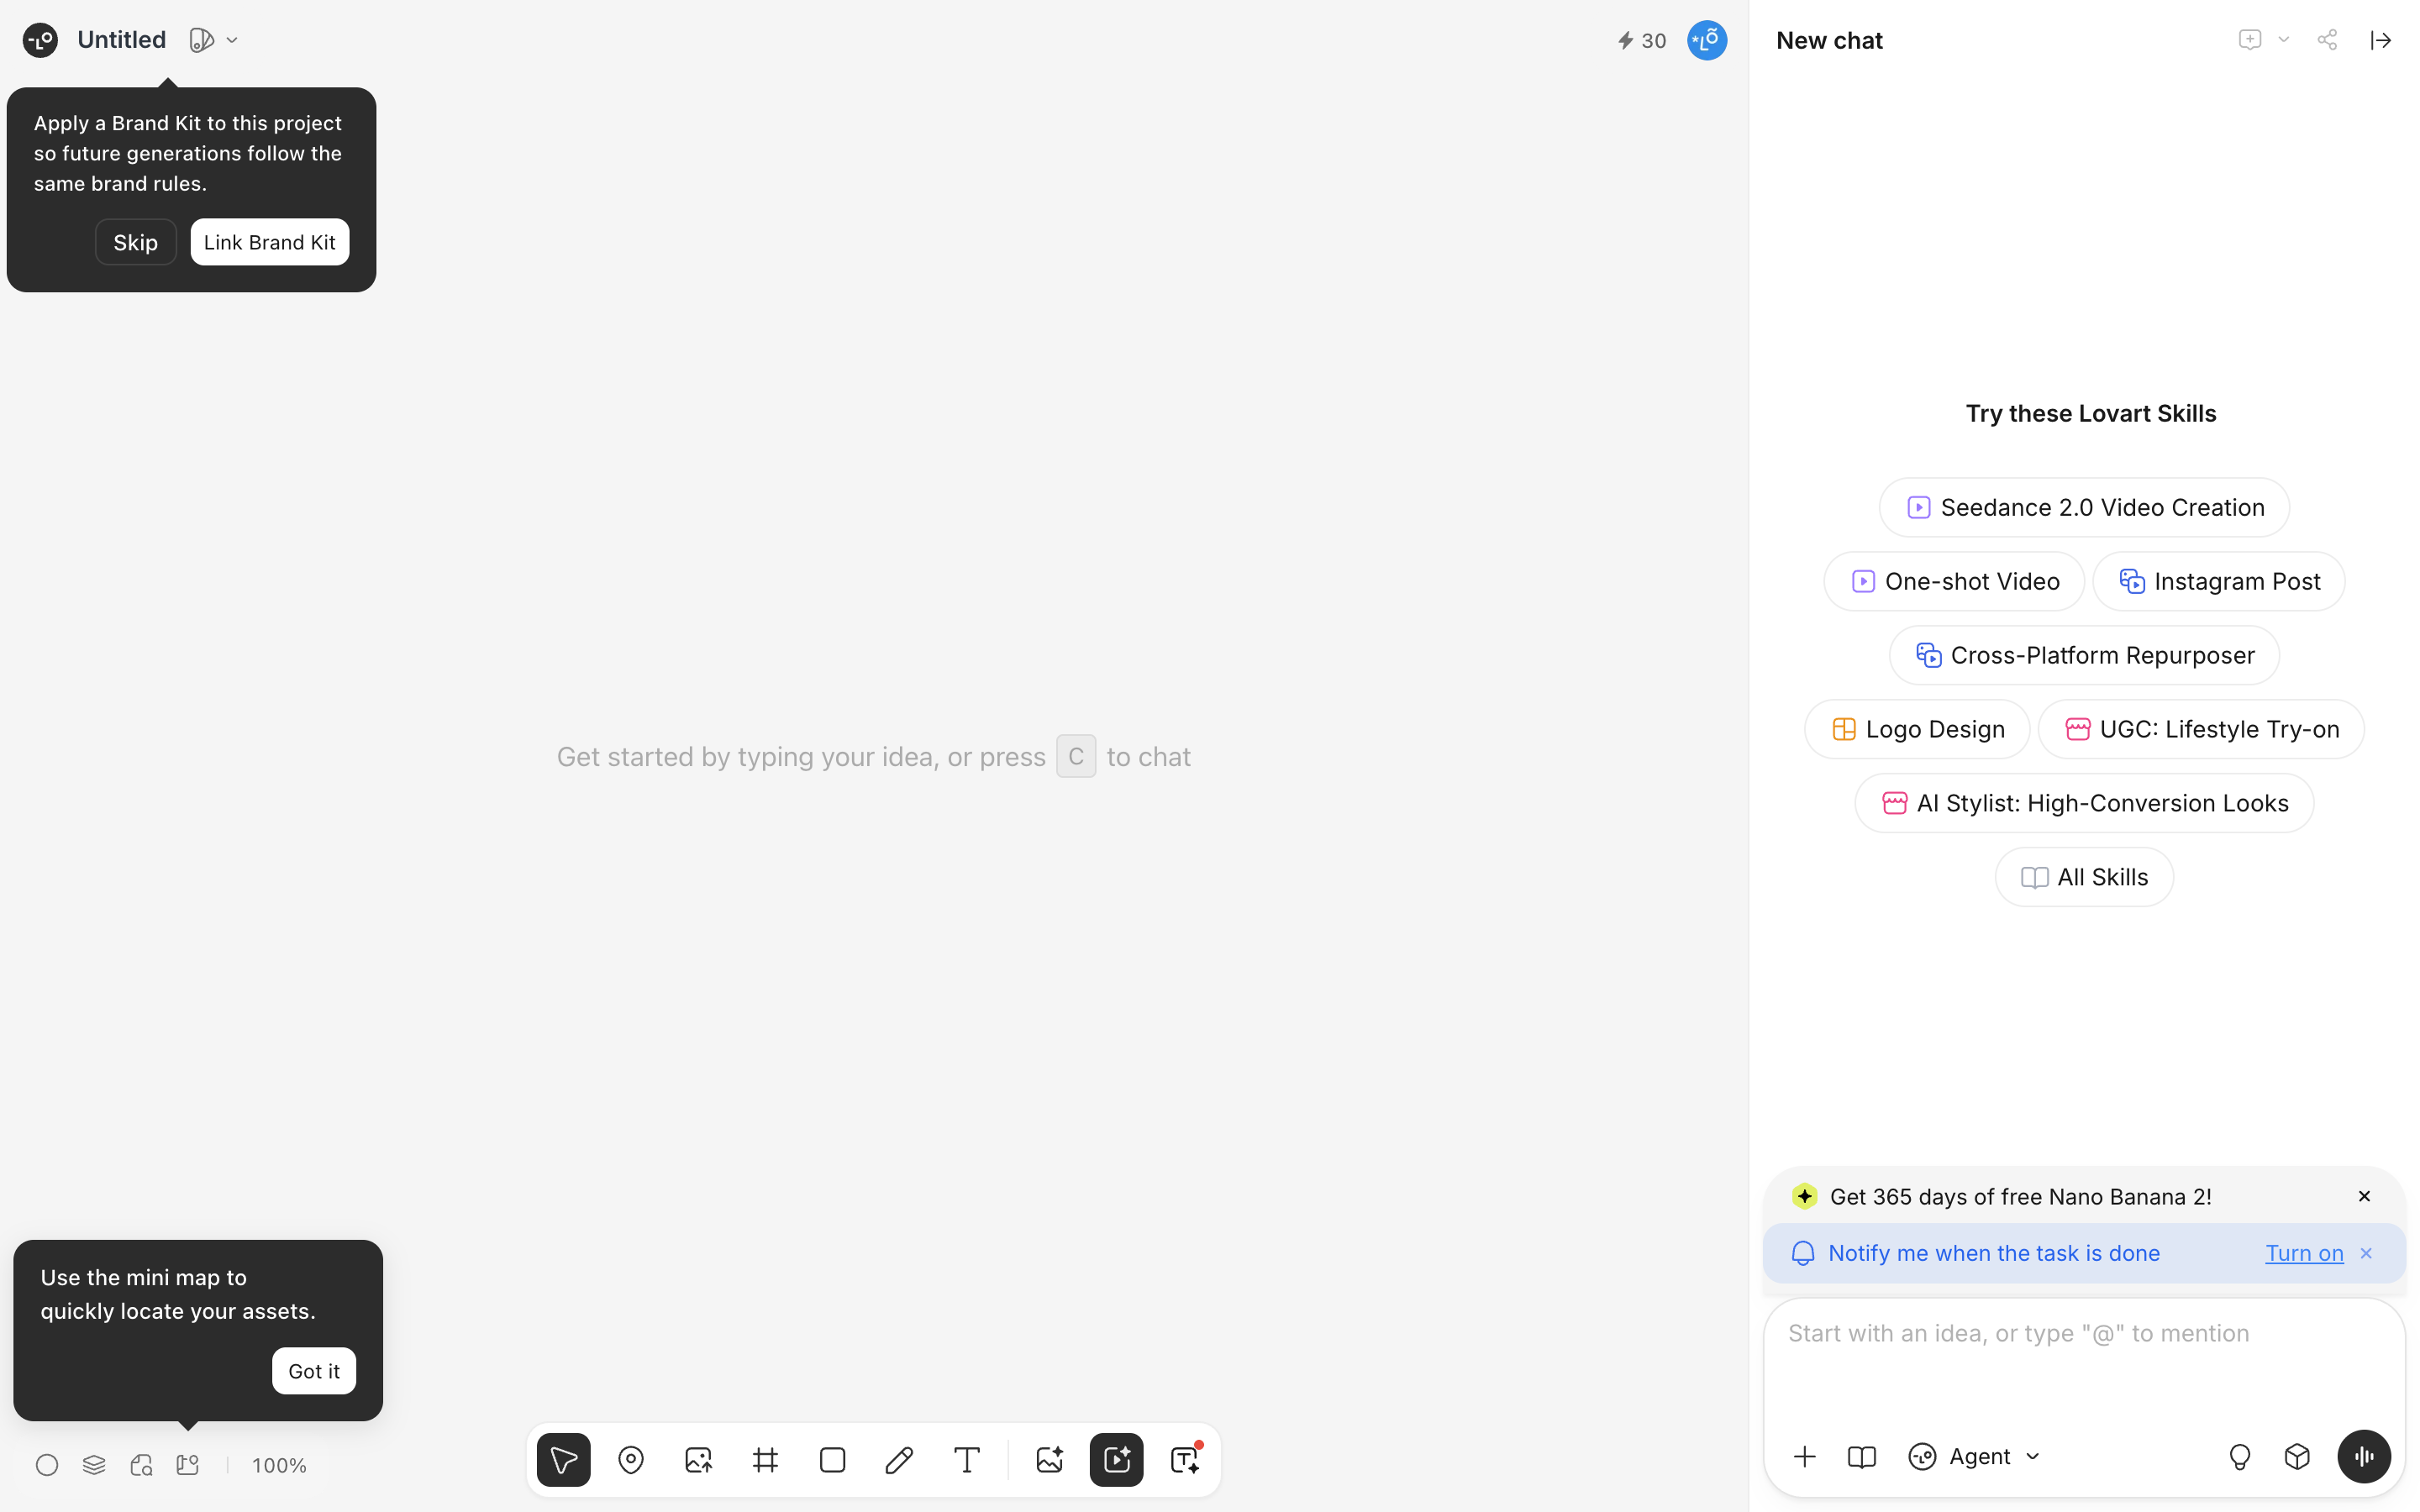Toggle the mini map circle icon
This screenshot has height=1512, width=2420.
coord(47,1465)
